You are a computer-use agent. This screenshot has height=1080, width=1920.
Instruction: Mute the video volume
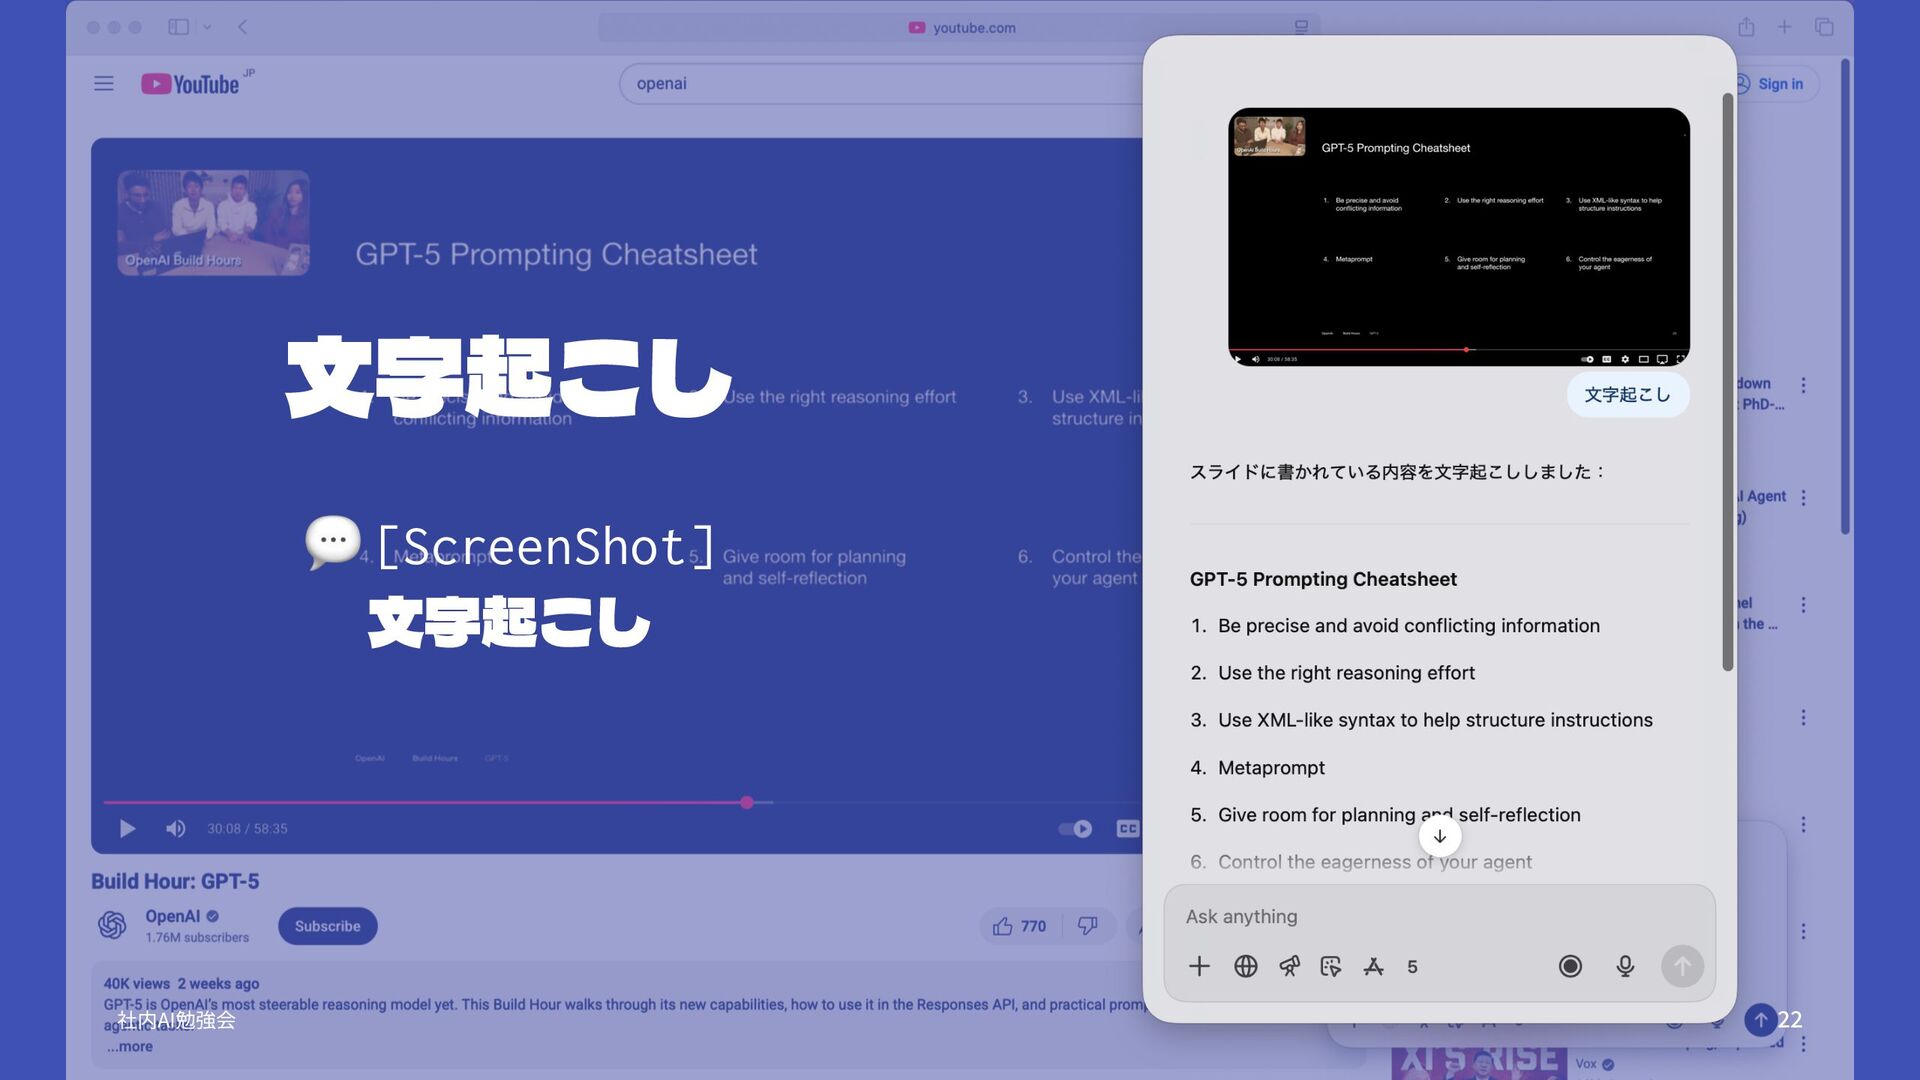176,828
